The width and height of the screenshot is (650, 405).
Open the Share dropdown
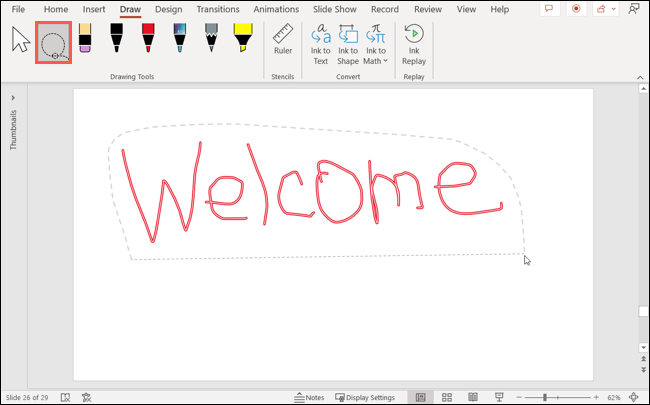click(x=606, y=9)
